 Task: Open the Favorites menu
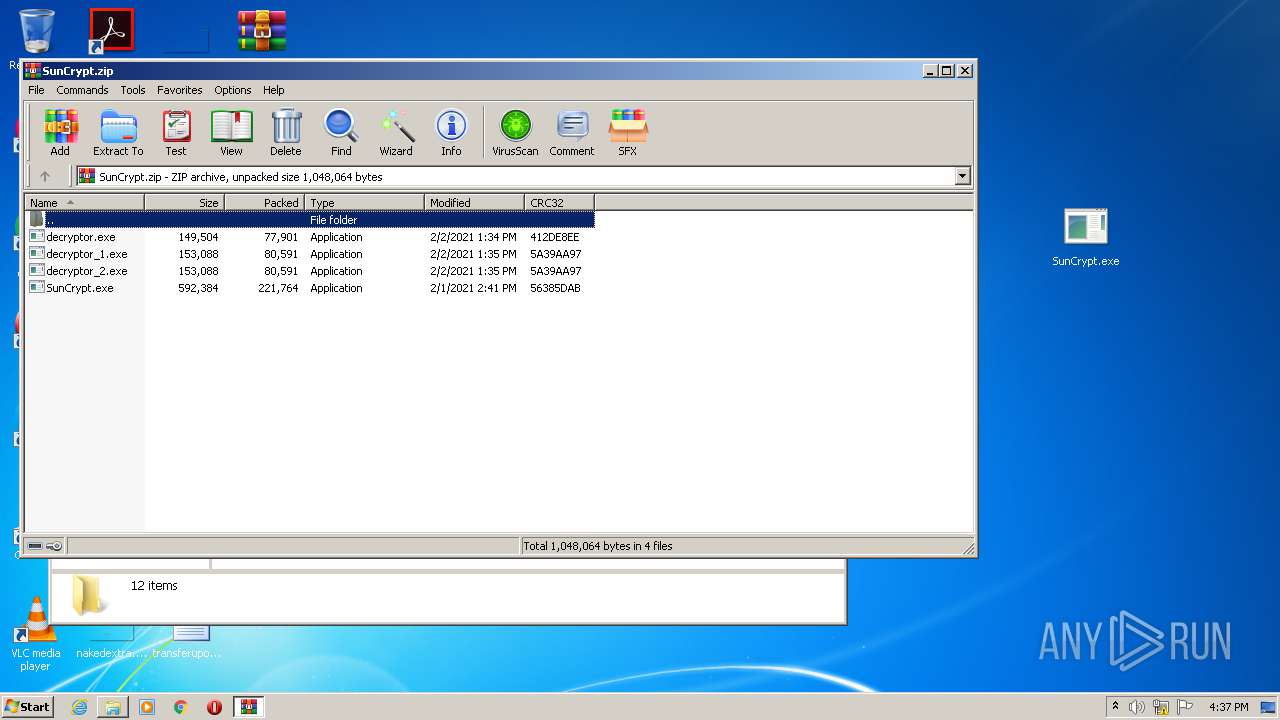pyautogui.click(x=180, y=90)
